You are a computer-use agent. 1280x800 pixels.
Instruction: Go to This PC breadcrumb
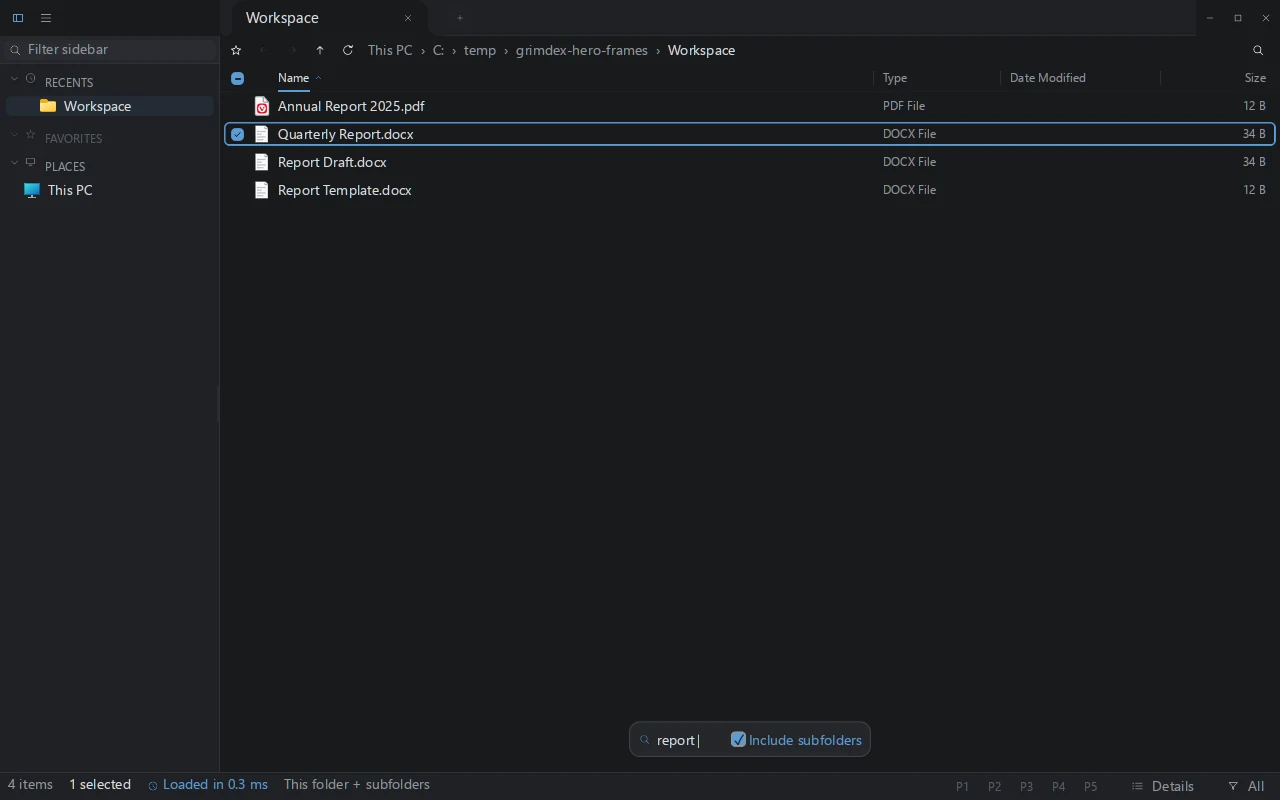[390, 50]
